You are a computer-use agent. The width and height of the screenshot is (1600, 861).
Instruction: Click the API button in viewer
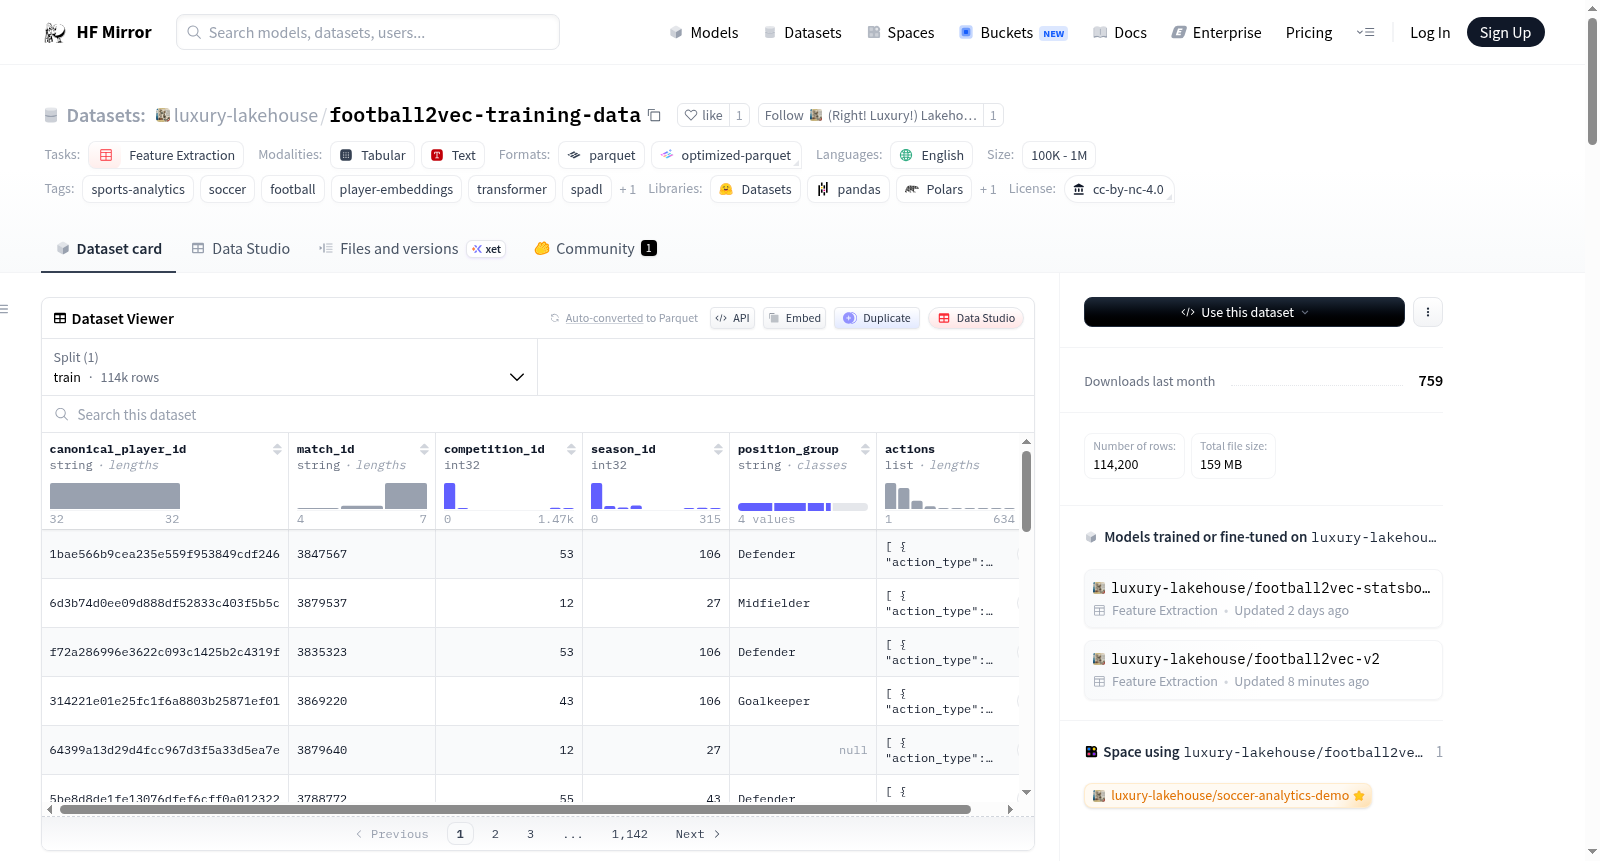(732, 318)
